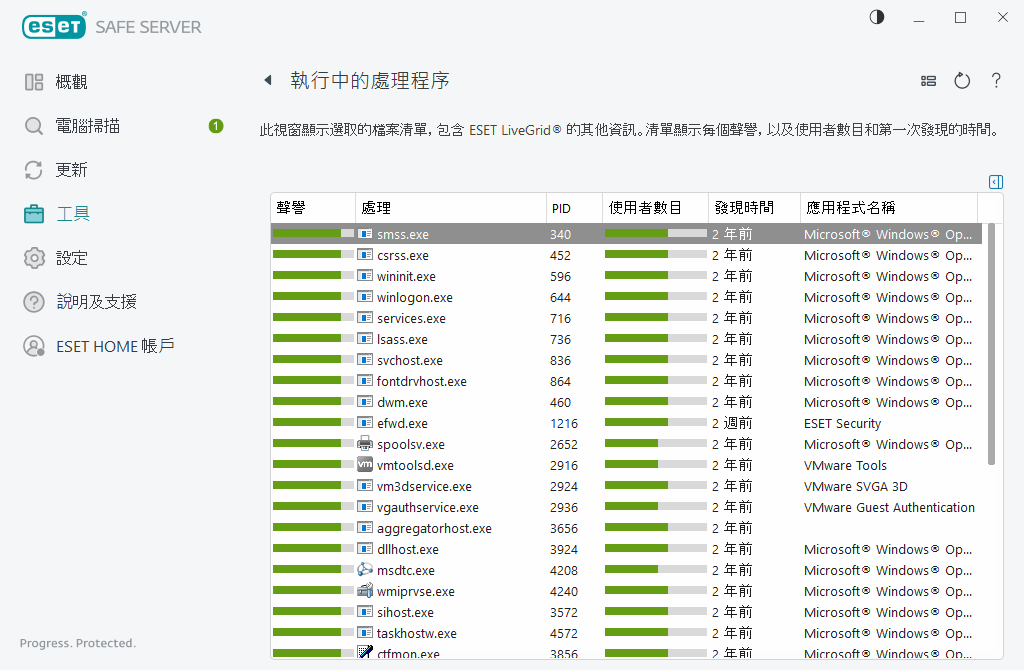
Task: Toggle the list view mode icon
Action: (x=928, y=81)
